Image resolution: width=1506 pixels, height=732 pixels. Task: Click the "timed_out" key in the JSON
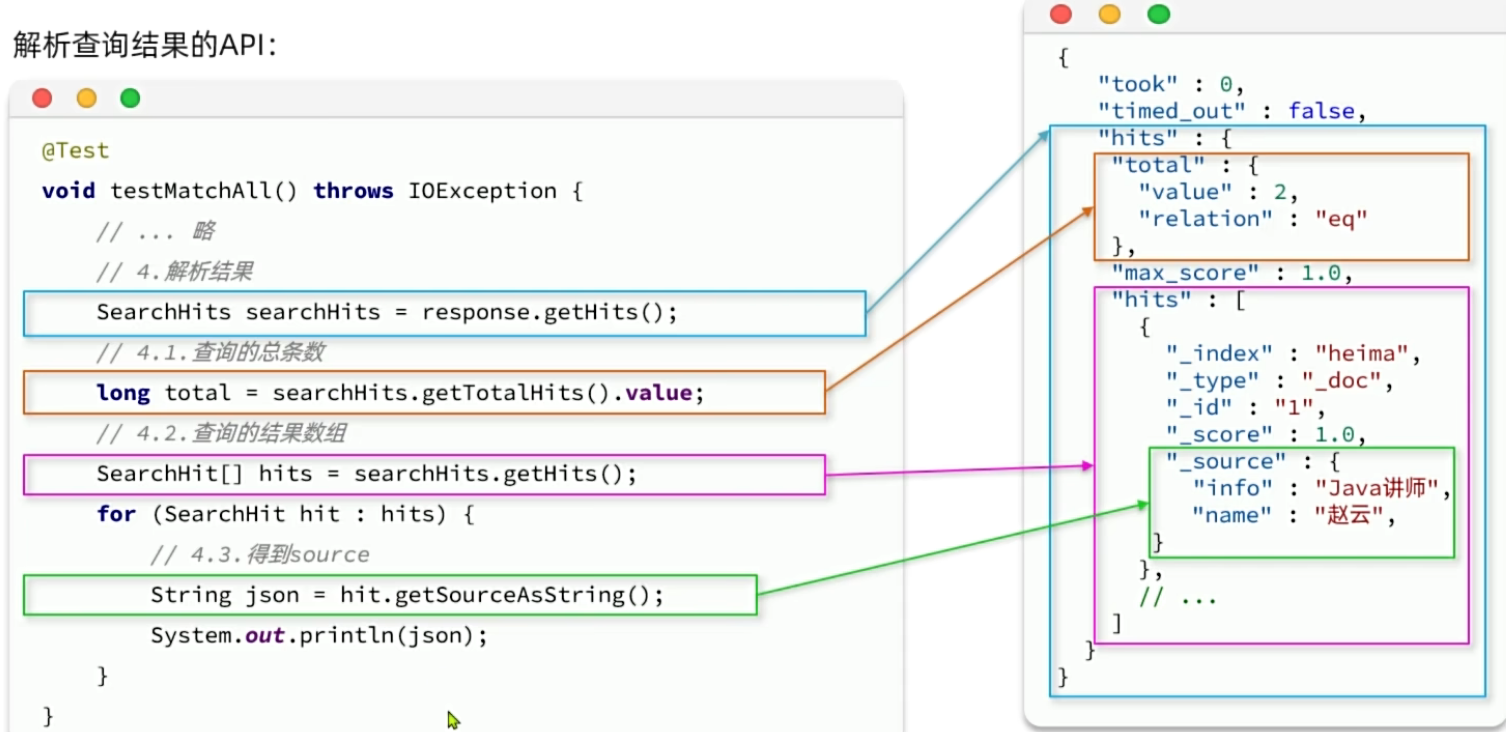click(x=1171, y=111)
